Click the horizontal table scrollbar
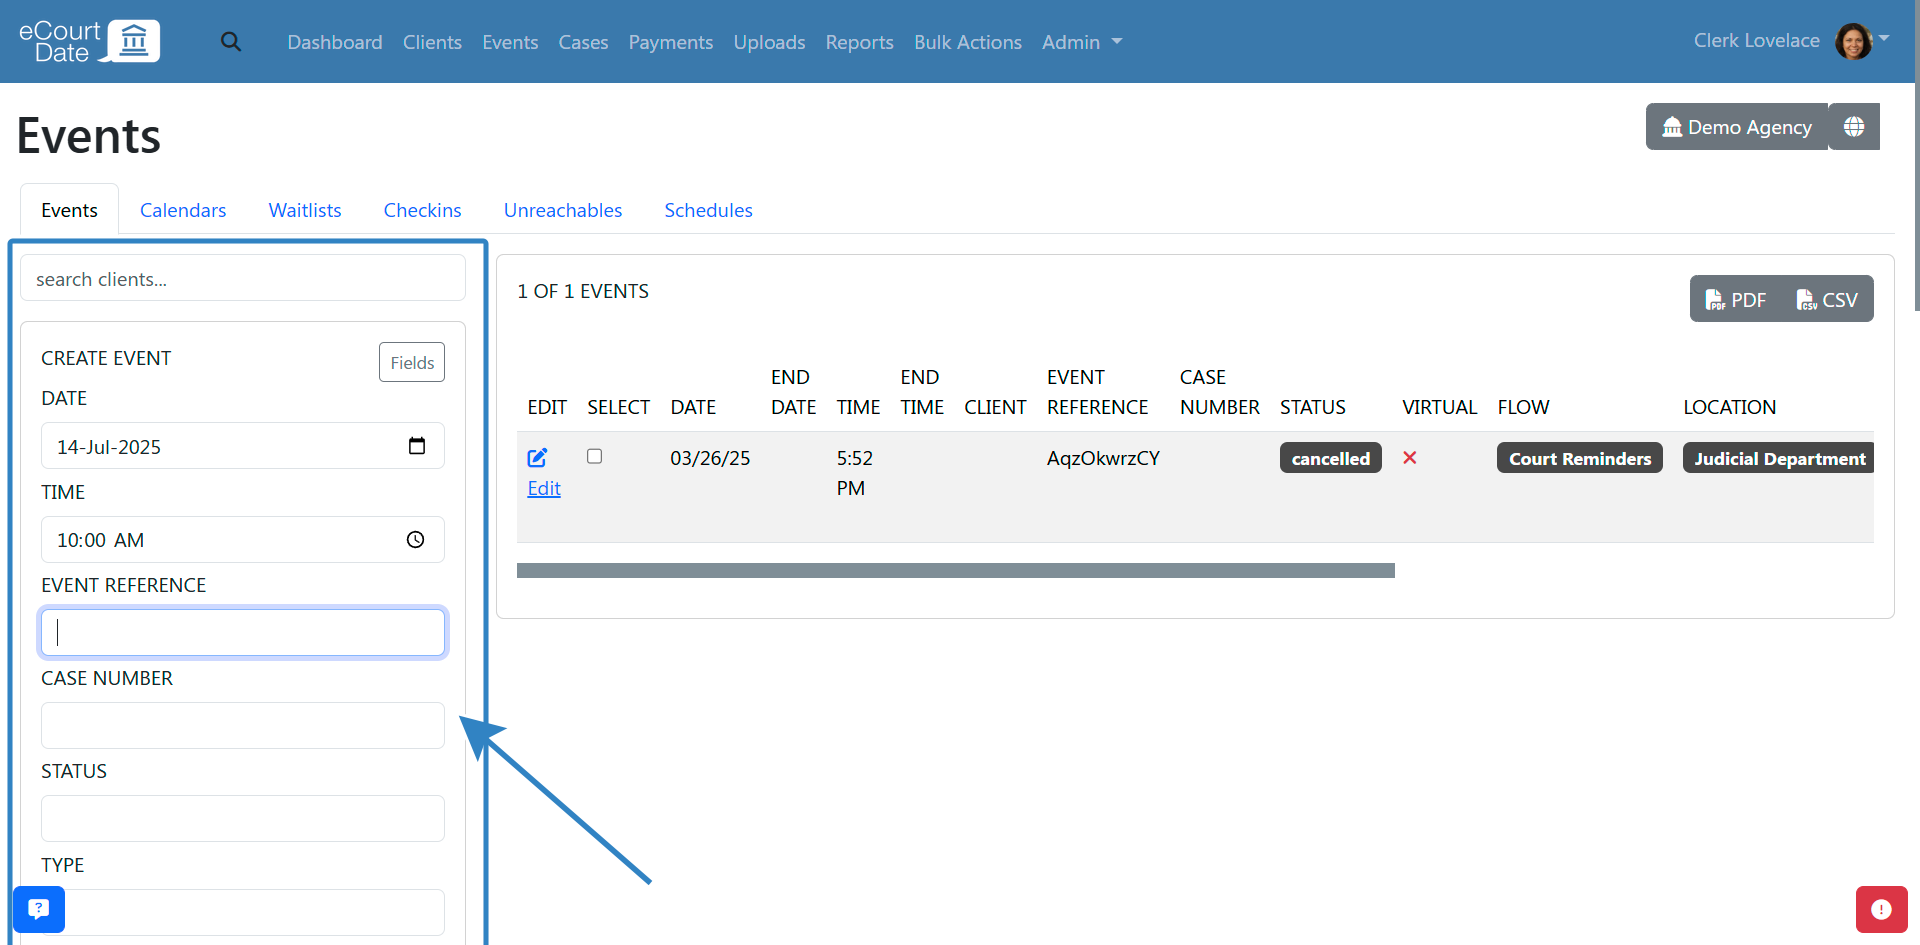 [x=955, y=570]
